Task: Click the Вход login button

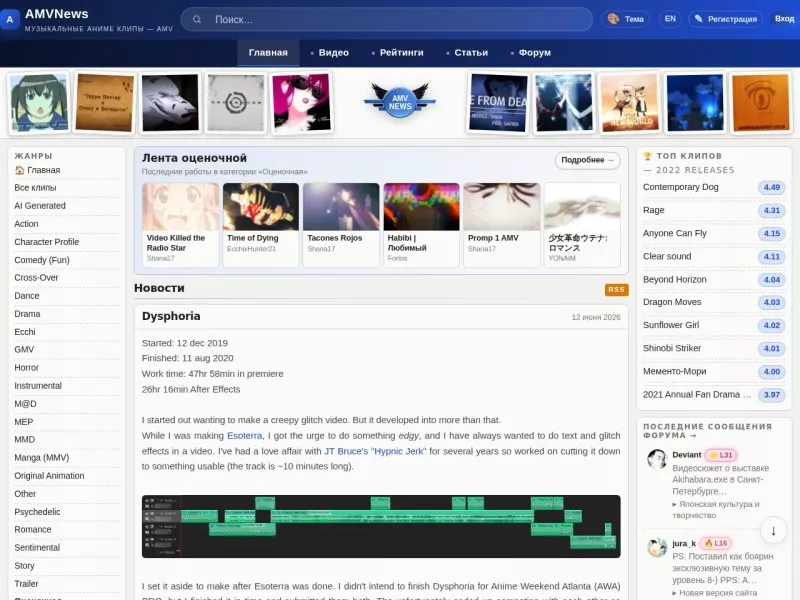Action: coord(784,19)
